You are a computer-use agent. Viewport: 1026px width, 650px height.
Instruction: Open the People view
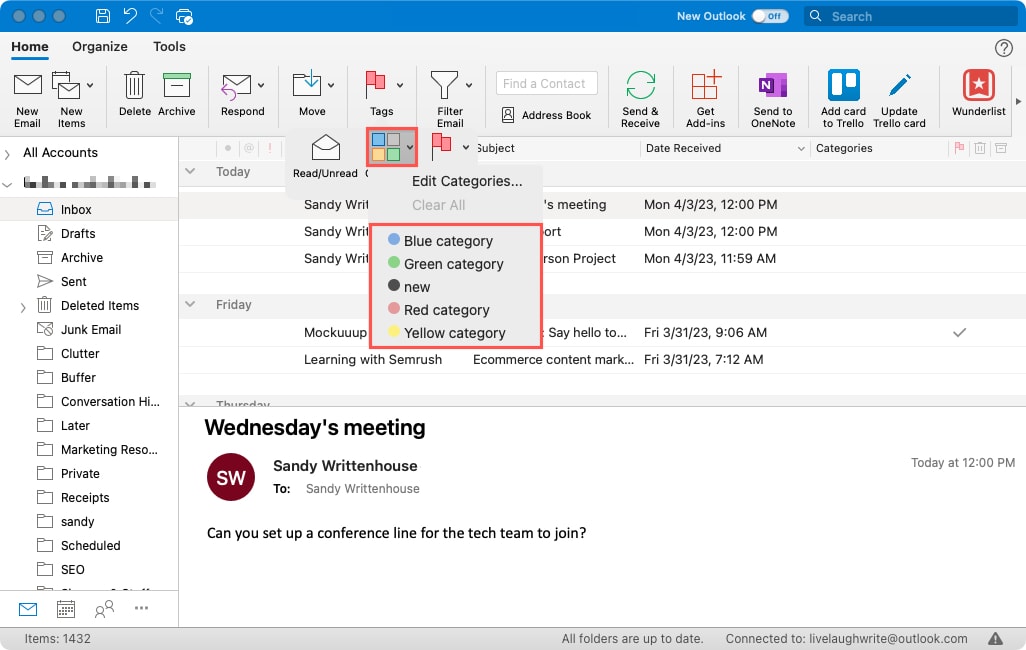coord(104,609)
